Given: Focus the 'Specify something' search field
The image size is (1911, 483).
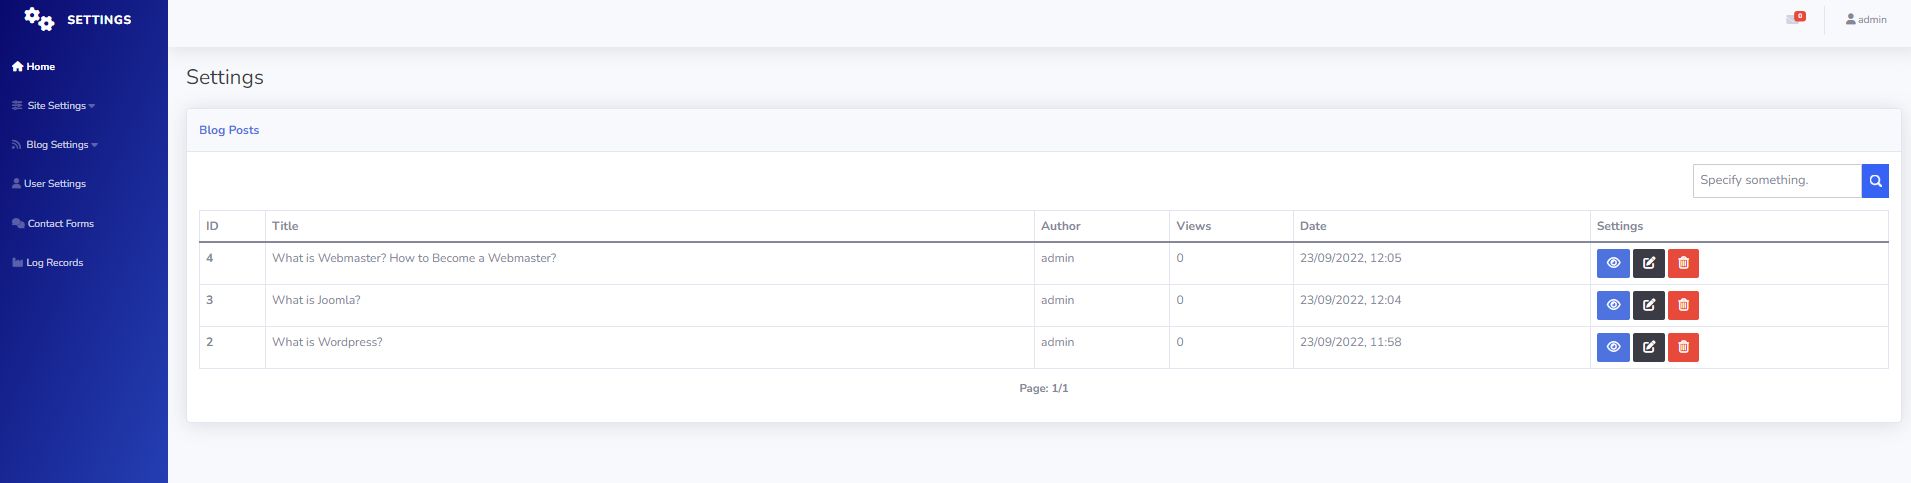Looking at the screenshot, I should 1776,181.
